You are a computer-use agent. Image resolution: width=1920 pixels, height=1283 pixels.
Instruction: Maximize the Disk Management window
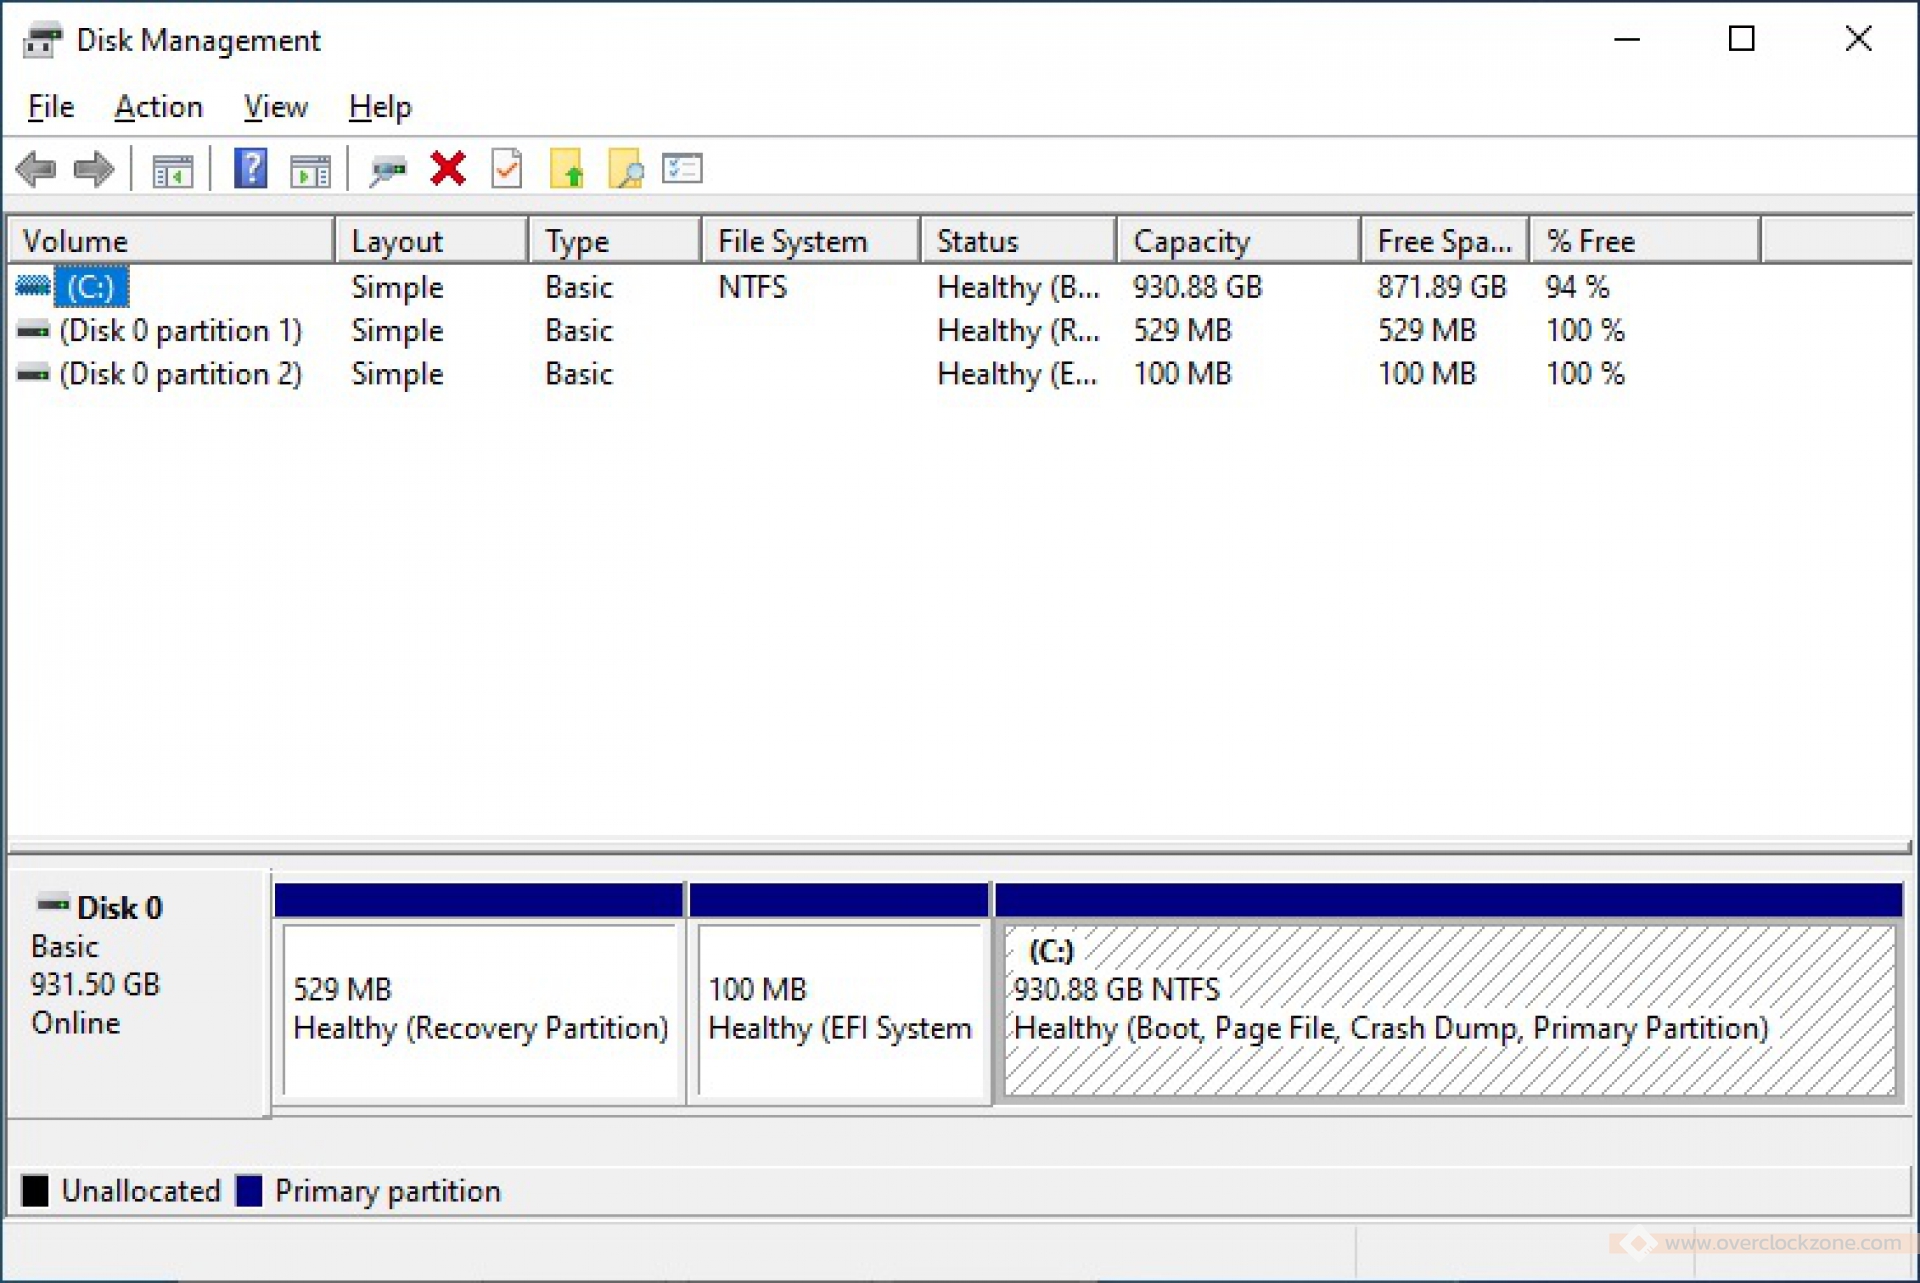1741,39
